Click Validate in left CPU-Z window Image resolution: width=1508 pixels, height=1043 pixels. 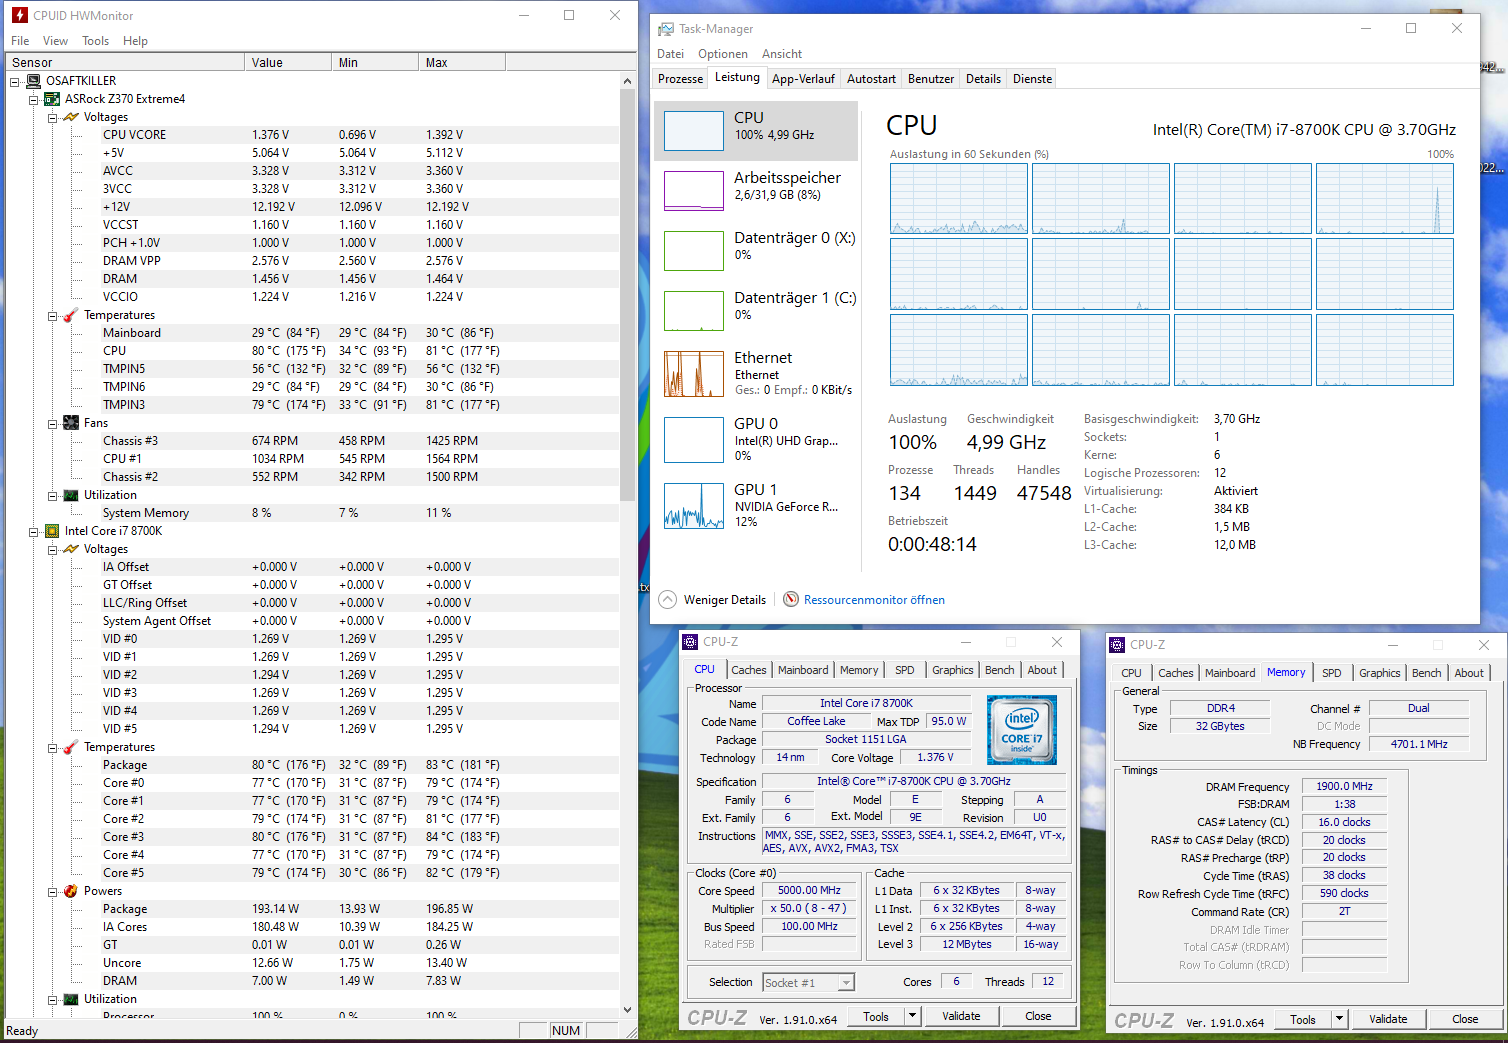pos(961,1016)
